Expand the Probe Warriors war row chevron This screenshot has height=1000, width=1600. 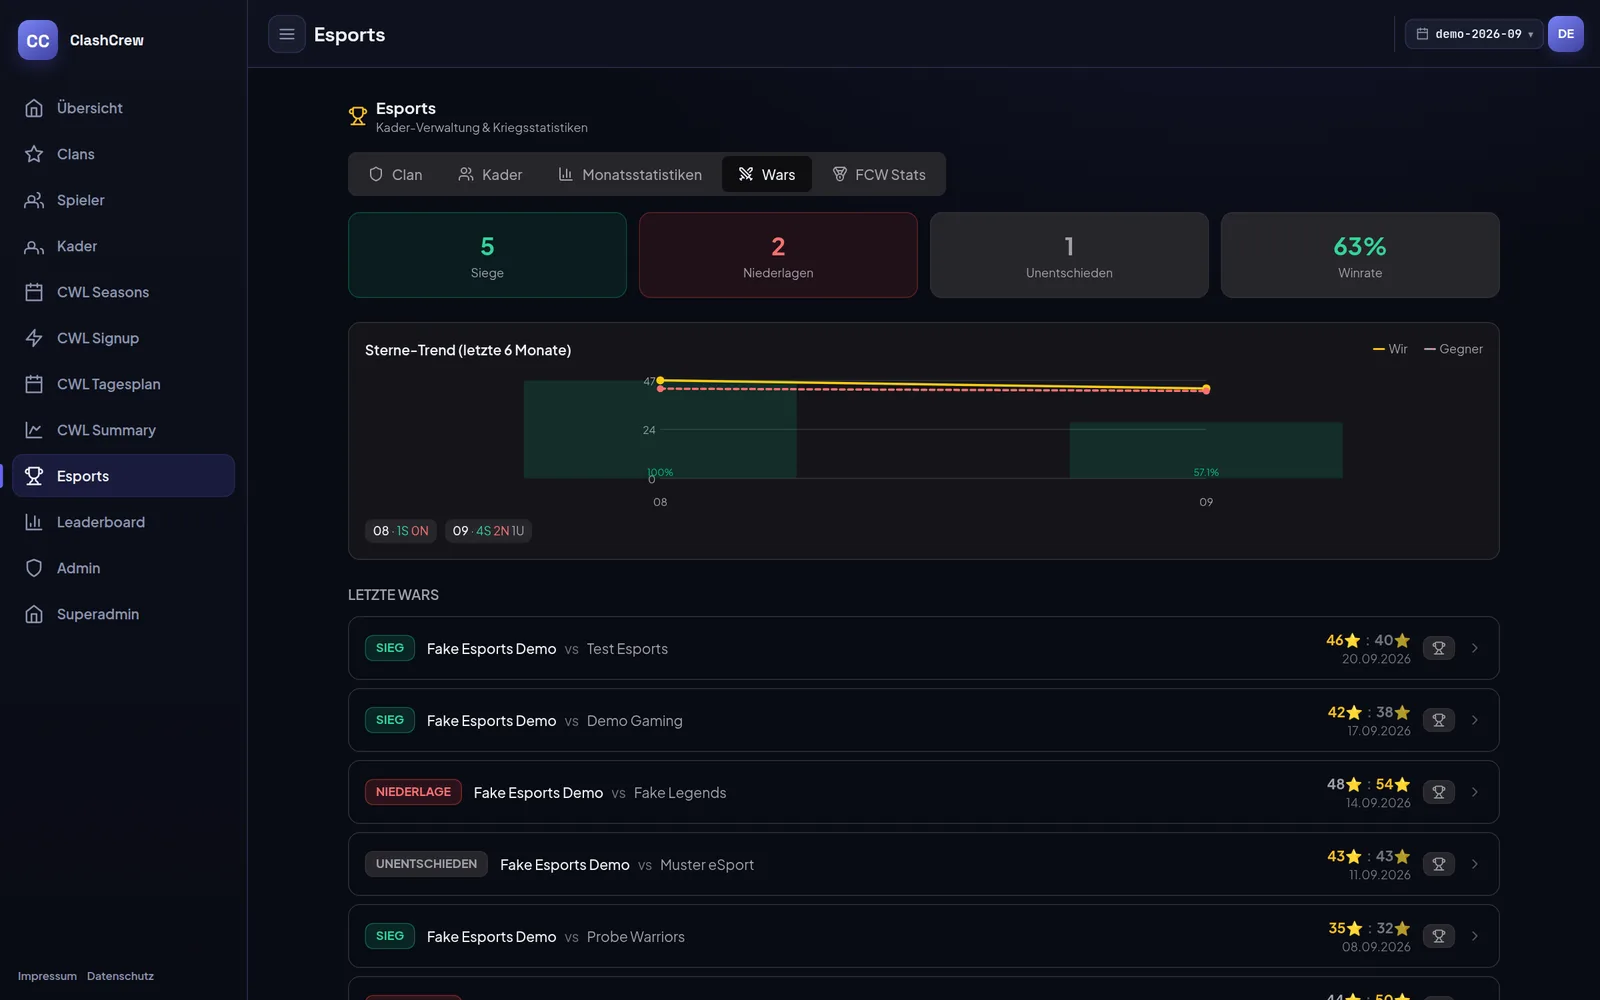tap(1475, 936)
